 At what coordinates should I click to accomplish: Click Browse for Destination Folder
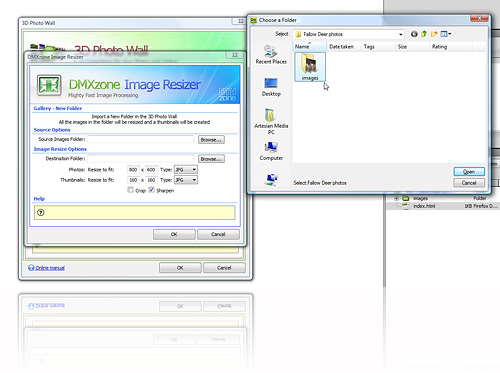click(211, 159)
